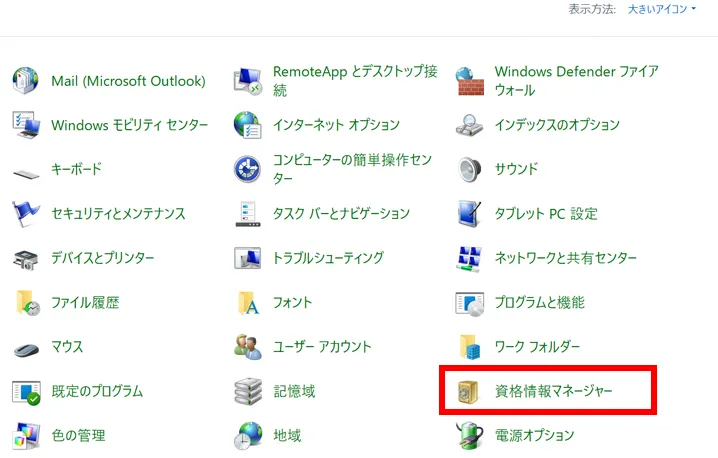Click the 電源オプション battery icon
Screen dimensions: 718x458
coord(469,436)
